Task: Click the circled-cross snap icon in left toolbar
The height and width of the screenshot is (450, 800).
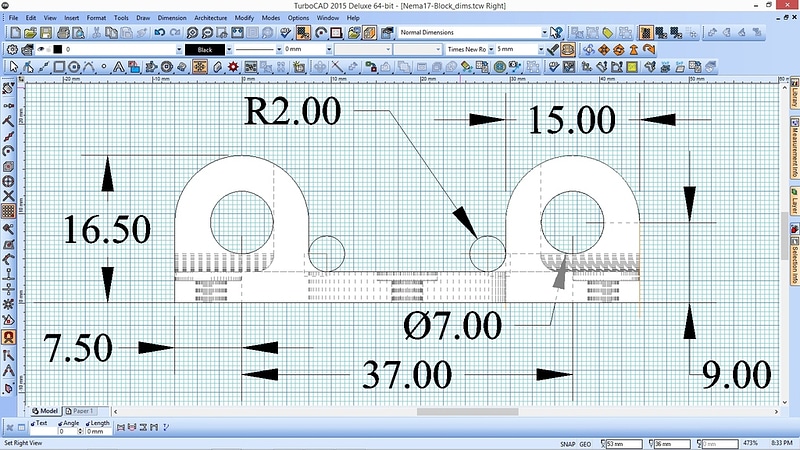Action: (x=8, y=181)
